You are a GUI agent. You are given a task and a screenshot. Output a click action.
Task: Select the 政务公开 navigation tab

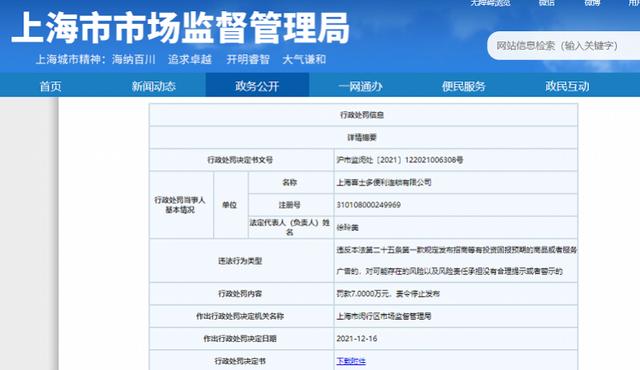(x=257, y=86)
